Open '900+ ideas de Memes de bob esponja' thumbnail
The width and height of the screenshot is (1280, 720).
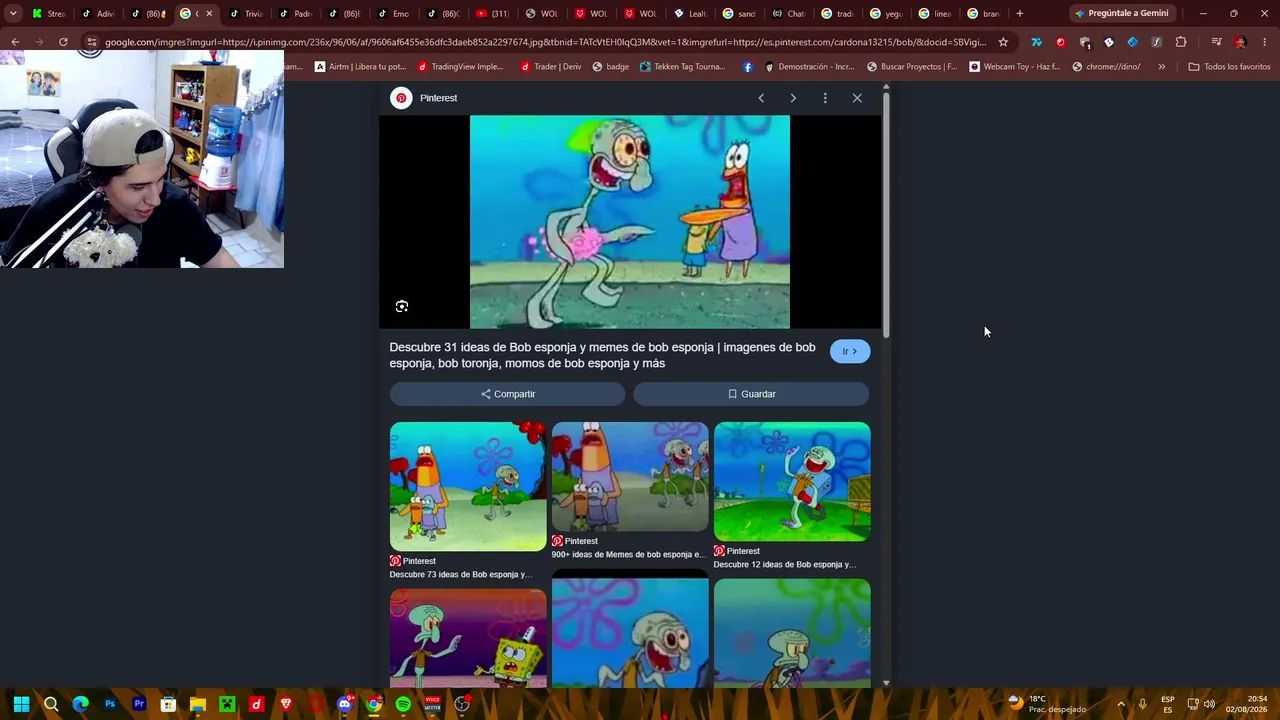[x=630, y=476]
